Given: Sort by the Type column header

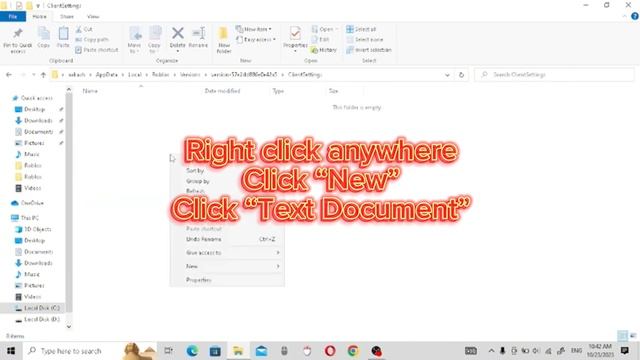Looking at the screenshot, I should click(278, 91).
